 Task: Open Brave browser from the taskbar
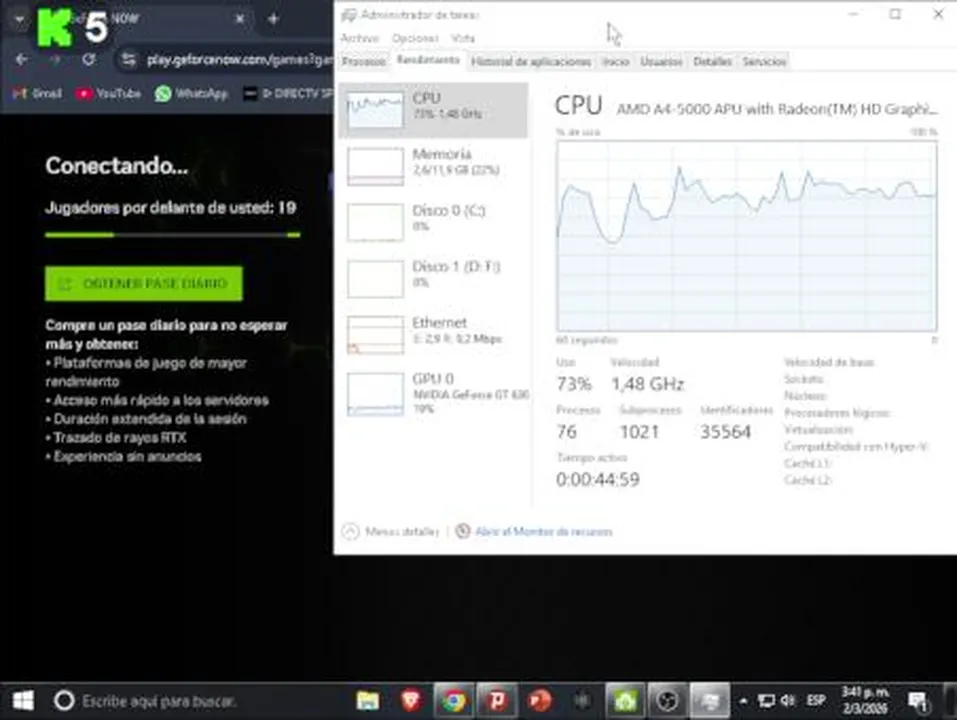tap(411, 700)
